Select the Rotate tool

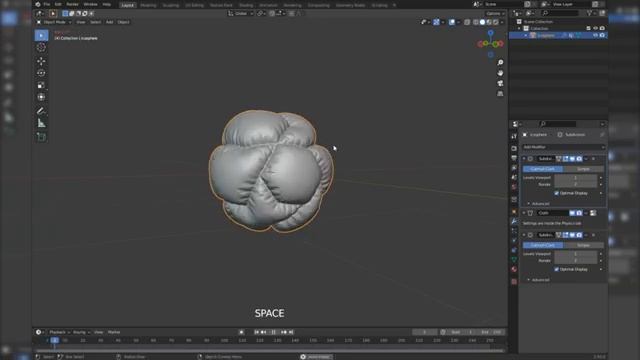(41, 73)
